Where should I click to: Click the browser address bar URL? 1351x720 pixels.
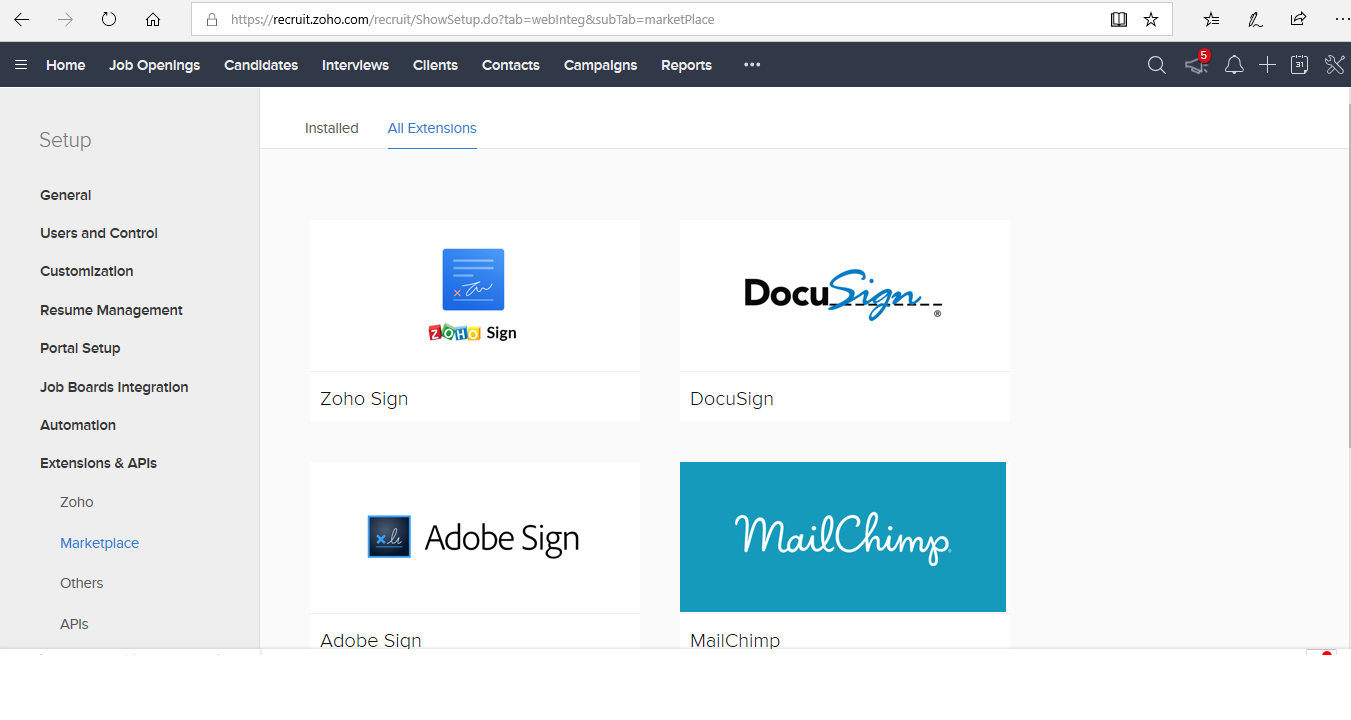[x=472, y=19]
